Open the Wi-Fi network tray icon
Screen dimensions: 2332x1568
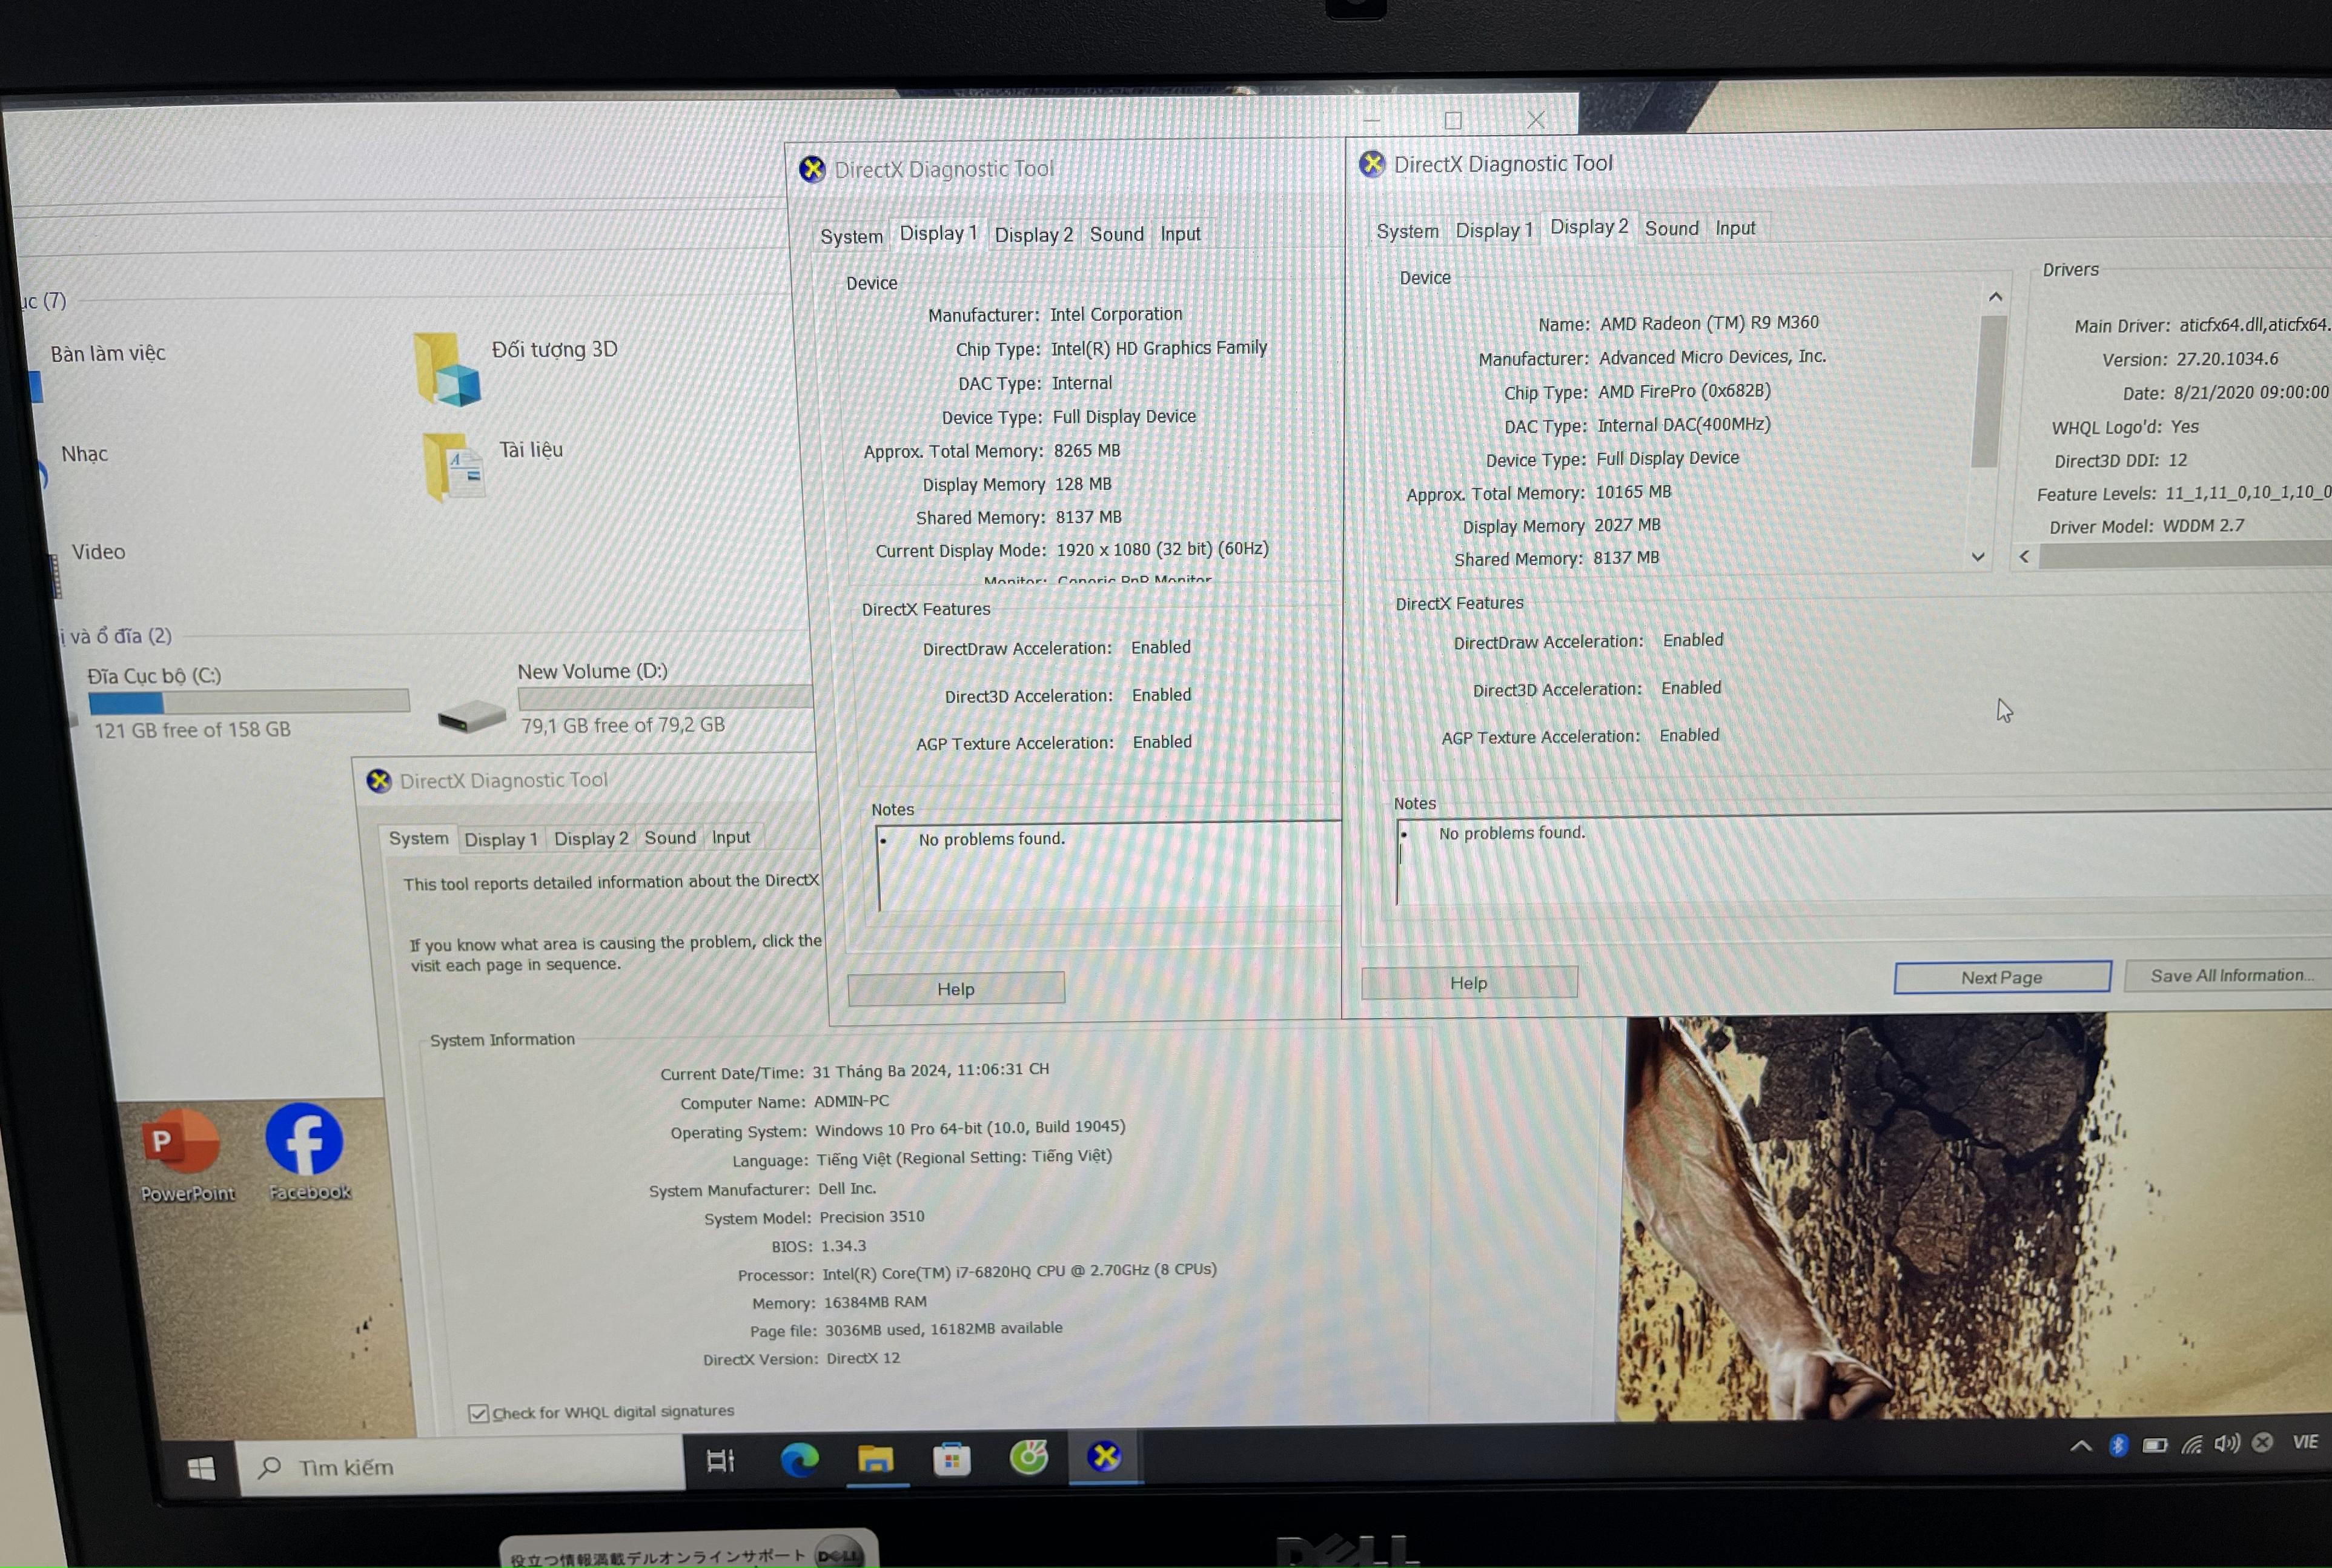[x=2192, y=1444]
